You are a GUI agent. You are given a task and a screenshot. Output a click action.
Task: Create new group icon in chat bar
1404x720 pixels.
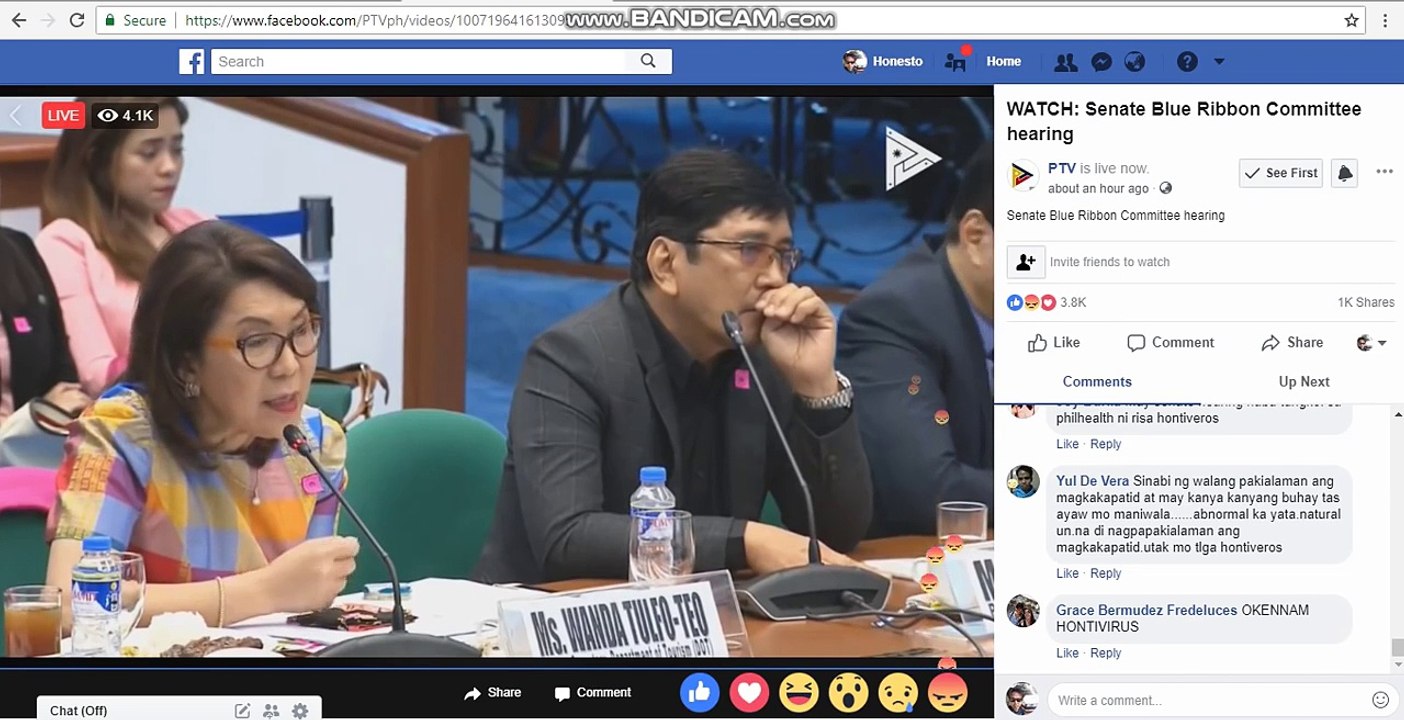271,711
